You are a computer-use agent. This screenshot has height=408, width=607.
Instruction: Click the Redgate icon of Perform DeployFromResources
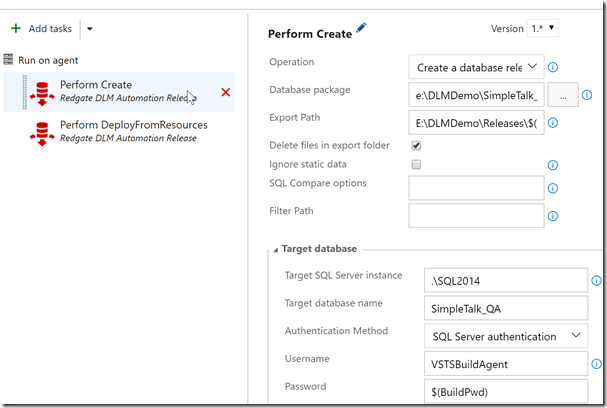click(43, 132)
